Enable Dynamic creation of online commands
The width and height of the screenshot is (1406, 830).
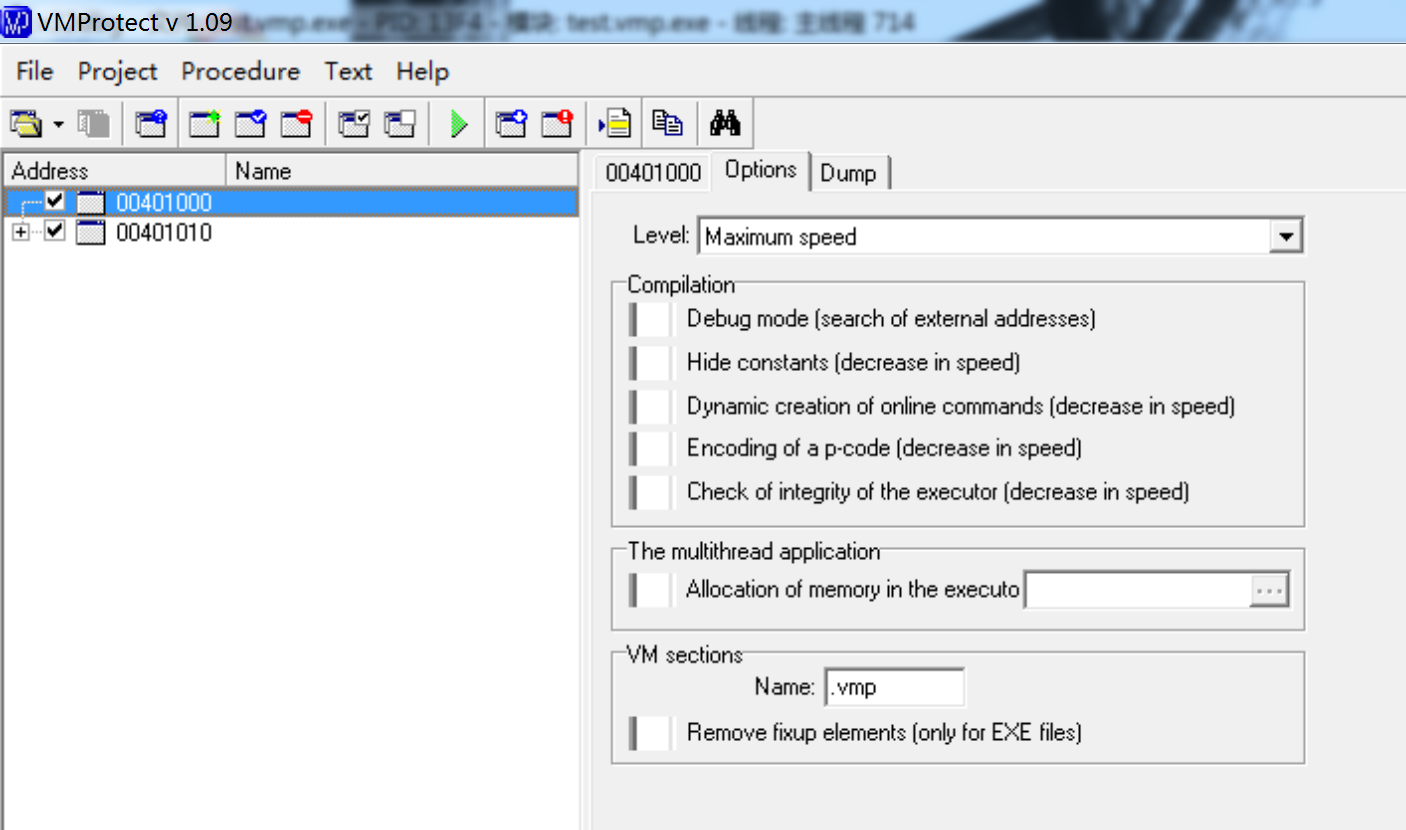pos(651,407)
